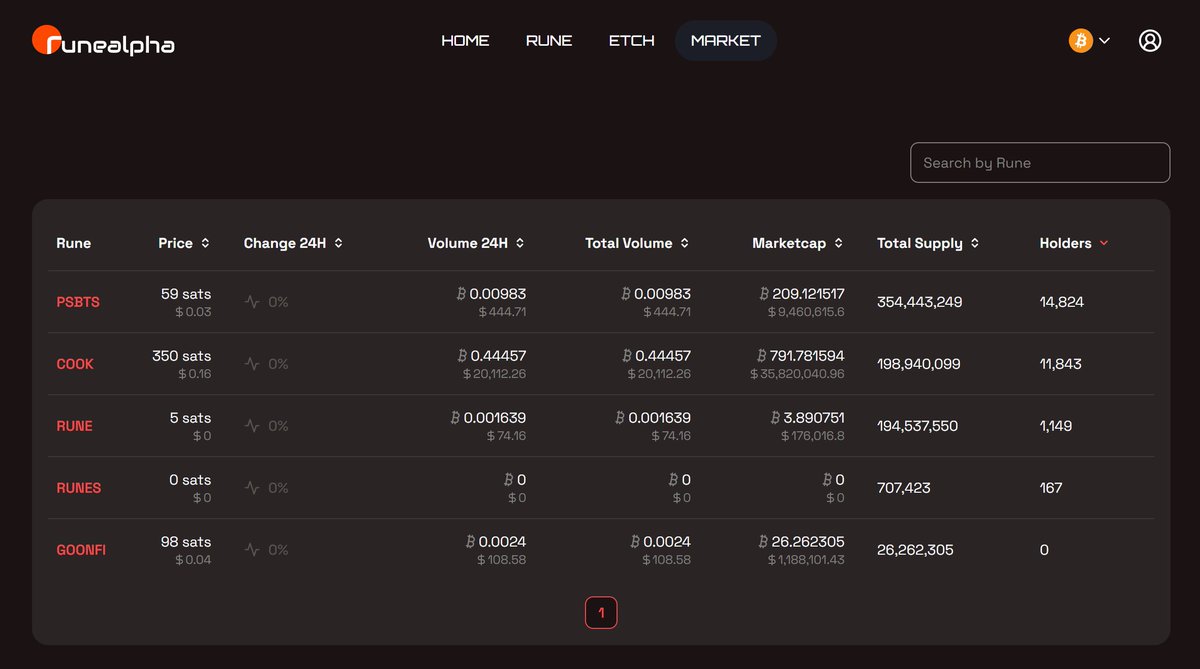Click the runealpha logo
1200x669 pixels.
pos(103,42)
